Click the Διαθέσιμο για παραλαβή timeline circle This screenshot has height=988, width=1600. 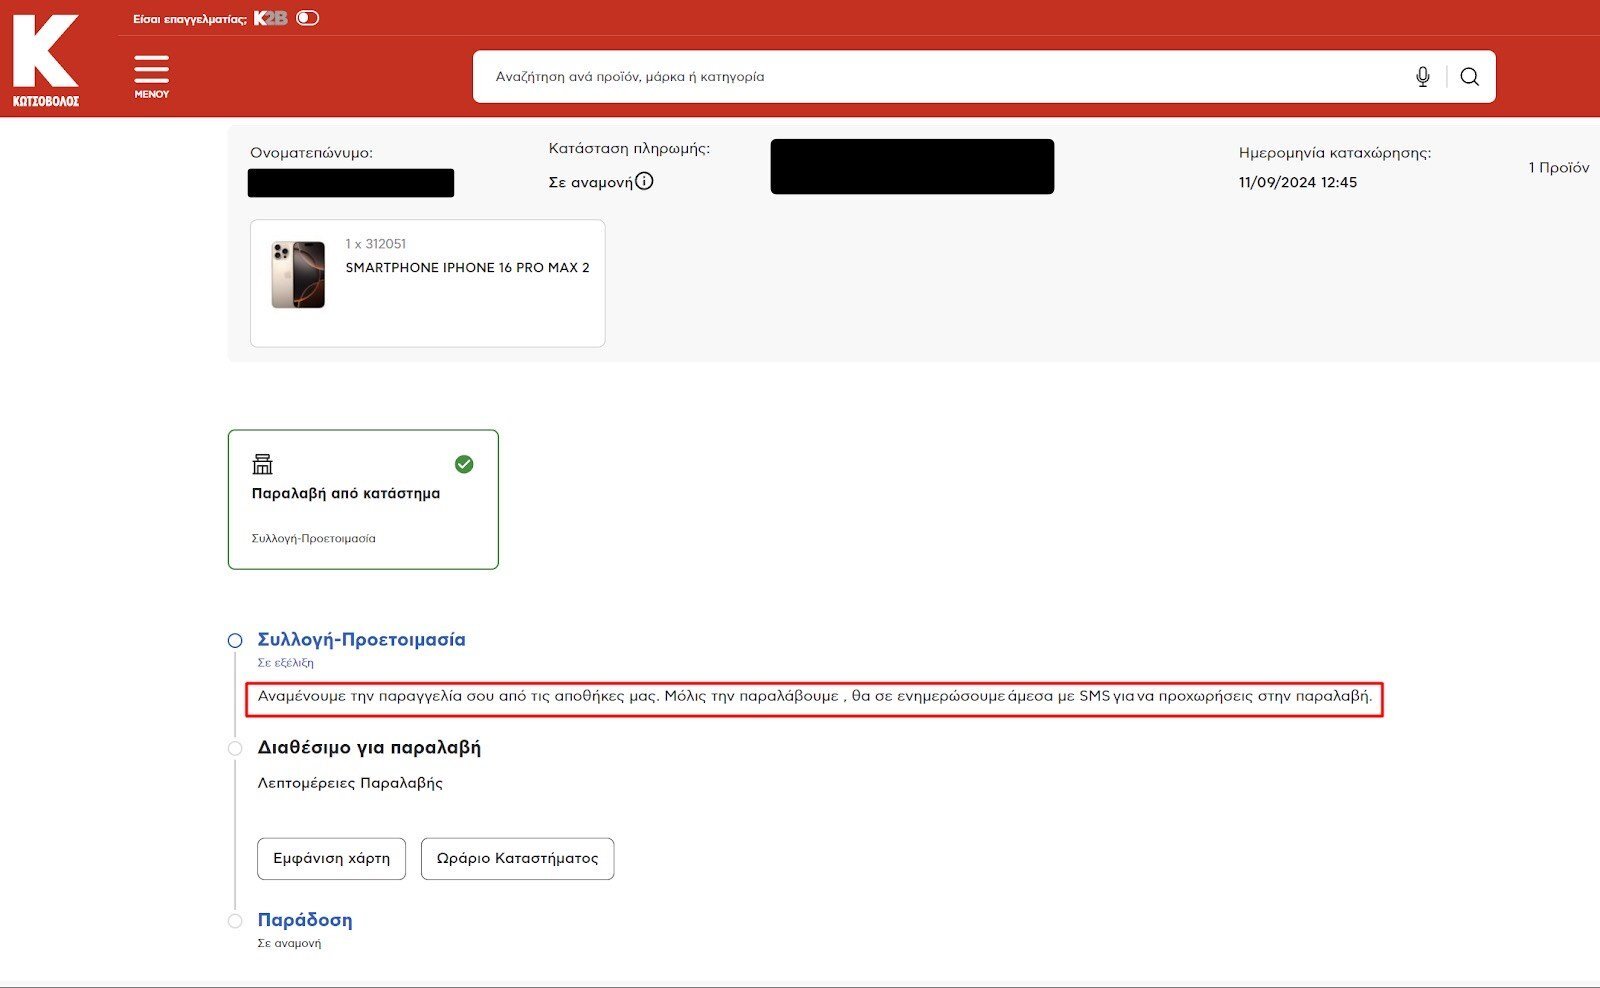[235, 748]
